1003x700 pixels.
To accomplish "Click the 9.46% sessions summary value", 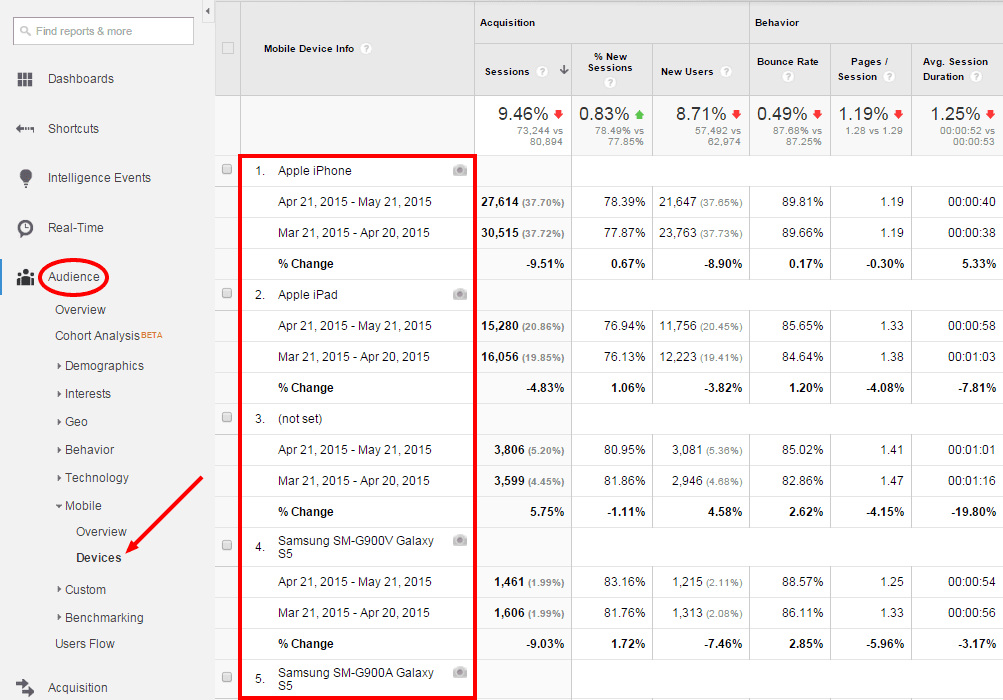I will click(x=523, y=114).
